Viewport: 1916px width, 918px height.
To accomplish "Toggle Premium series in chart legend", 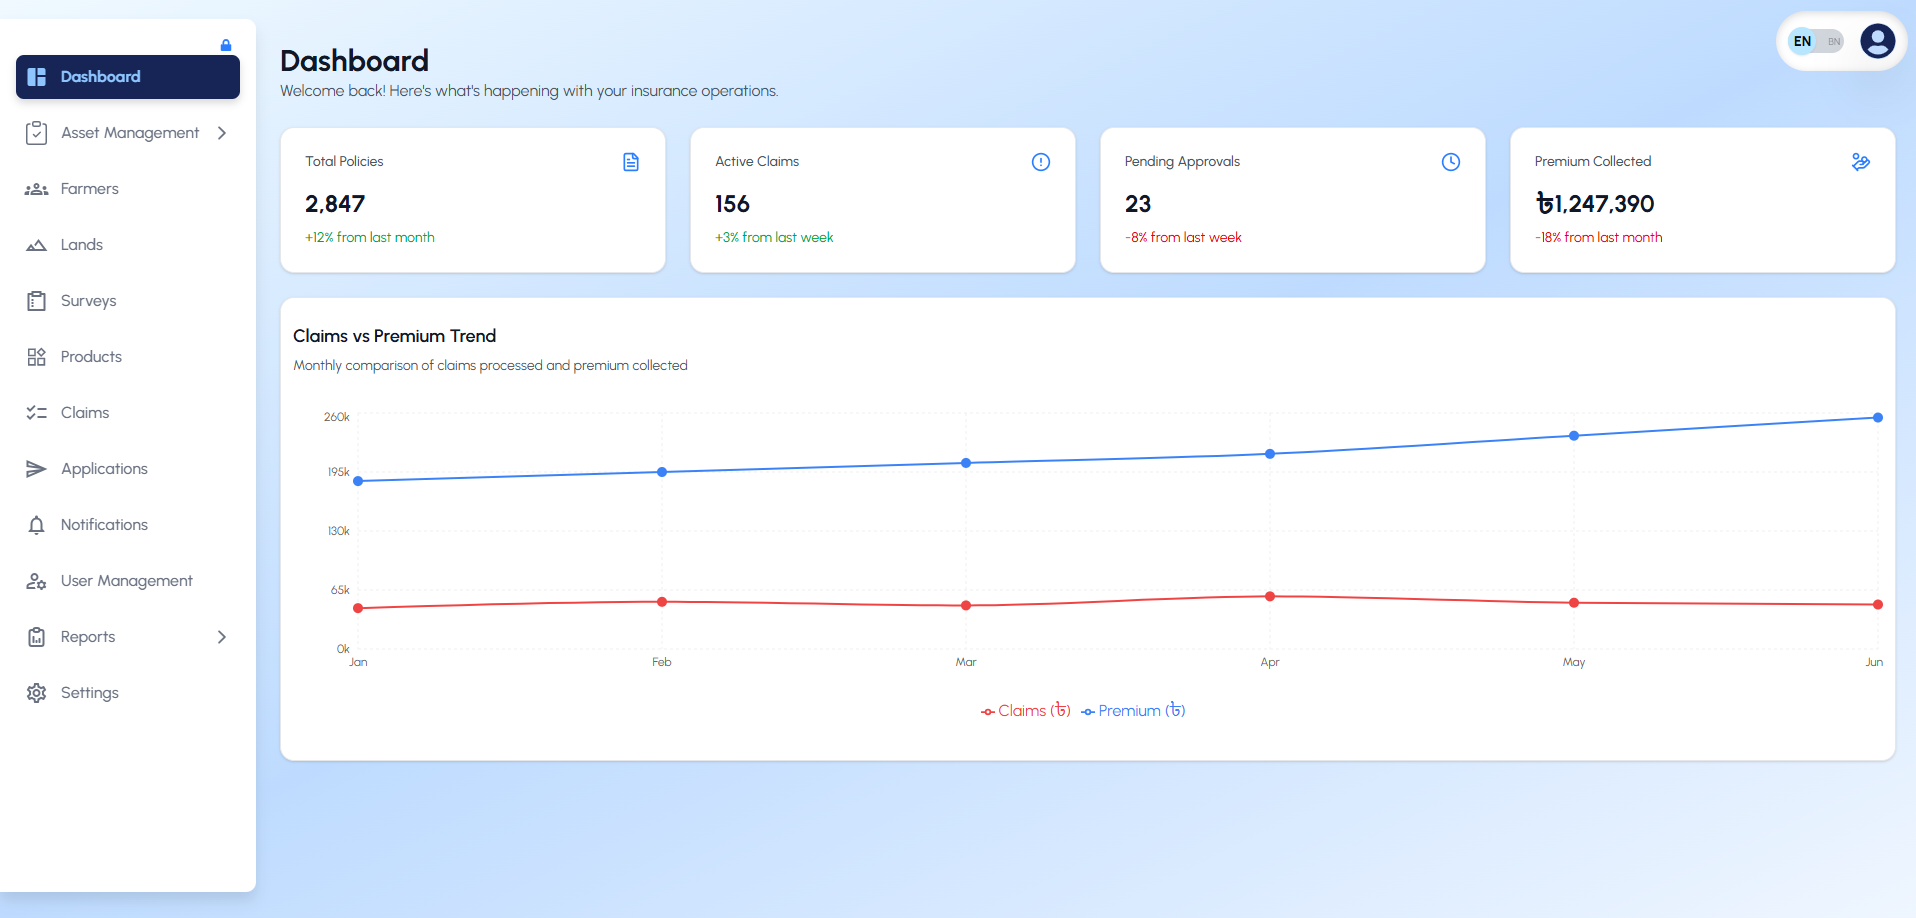I will (1134, 711).
